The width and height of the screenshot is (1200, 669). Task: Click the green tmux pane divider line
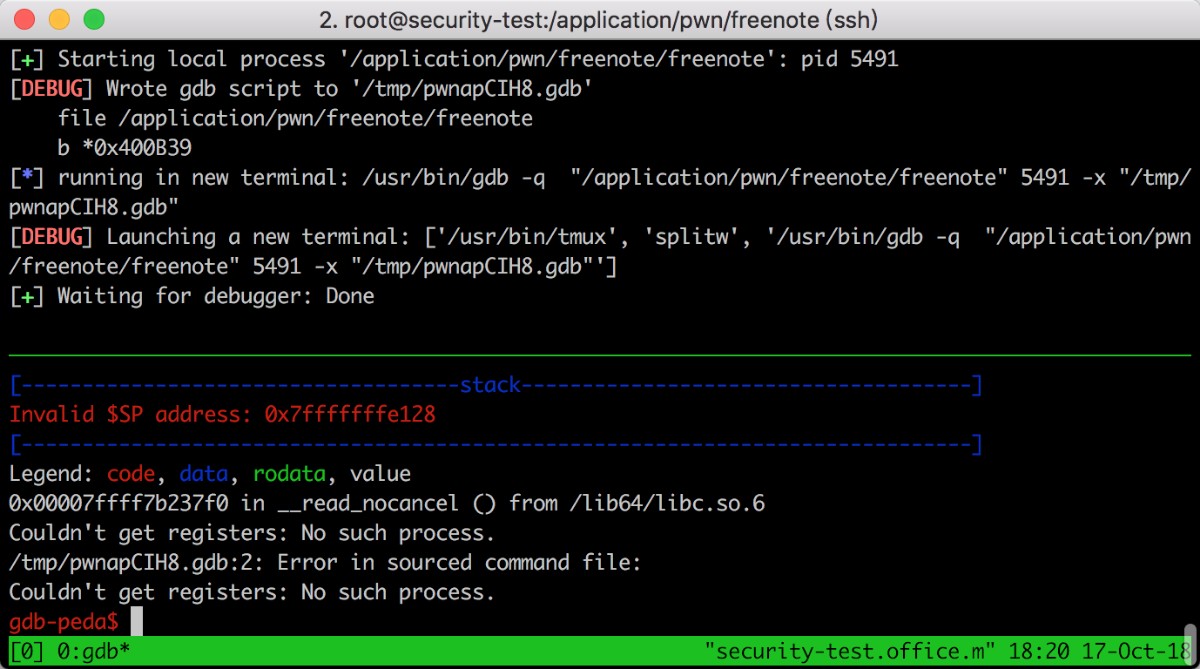pyautogui.click(x=600, y=355)
